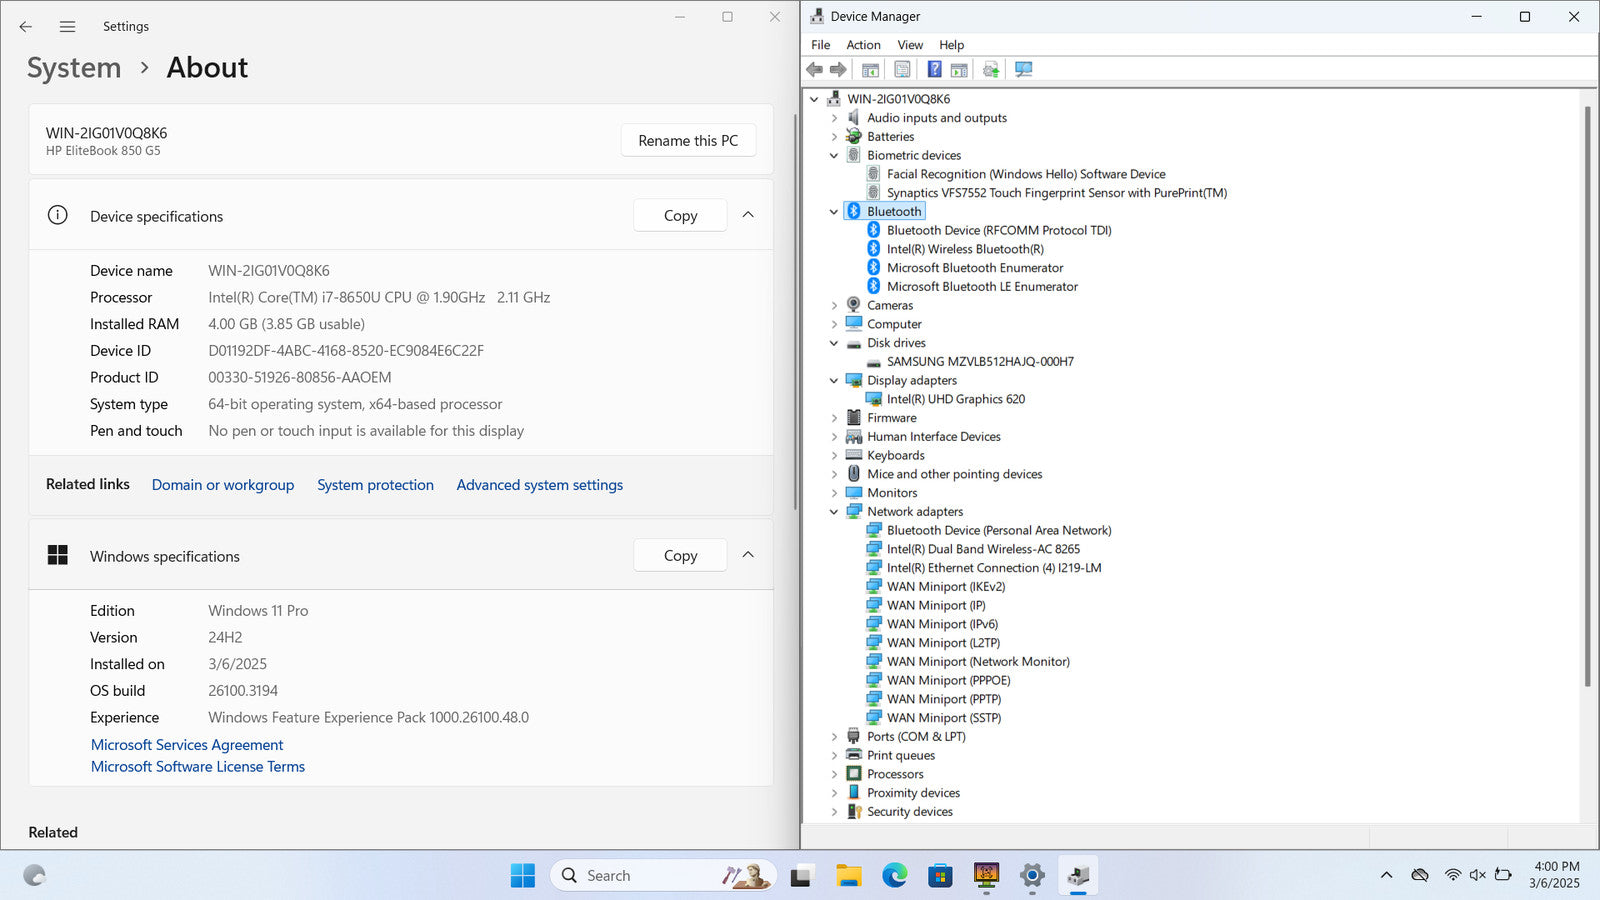The image size is (1600, 900).
Task: Collapse the Bluetooth device category
Action: click(x=834, y=212)
